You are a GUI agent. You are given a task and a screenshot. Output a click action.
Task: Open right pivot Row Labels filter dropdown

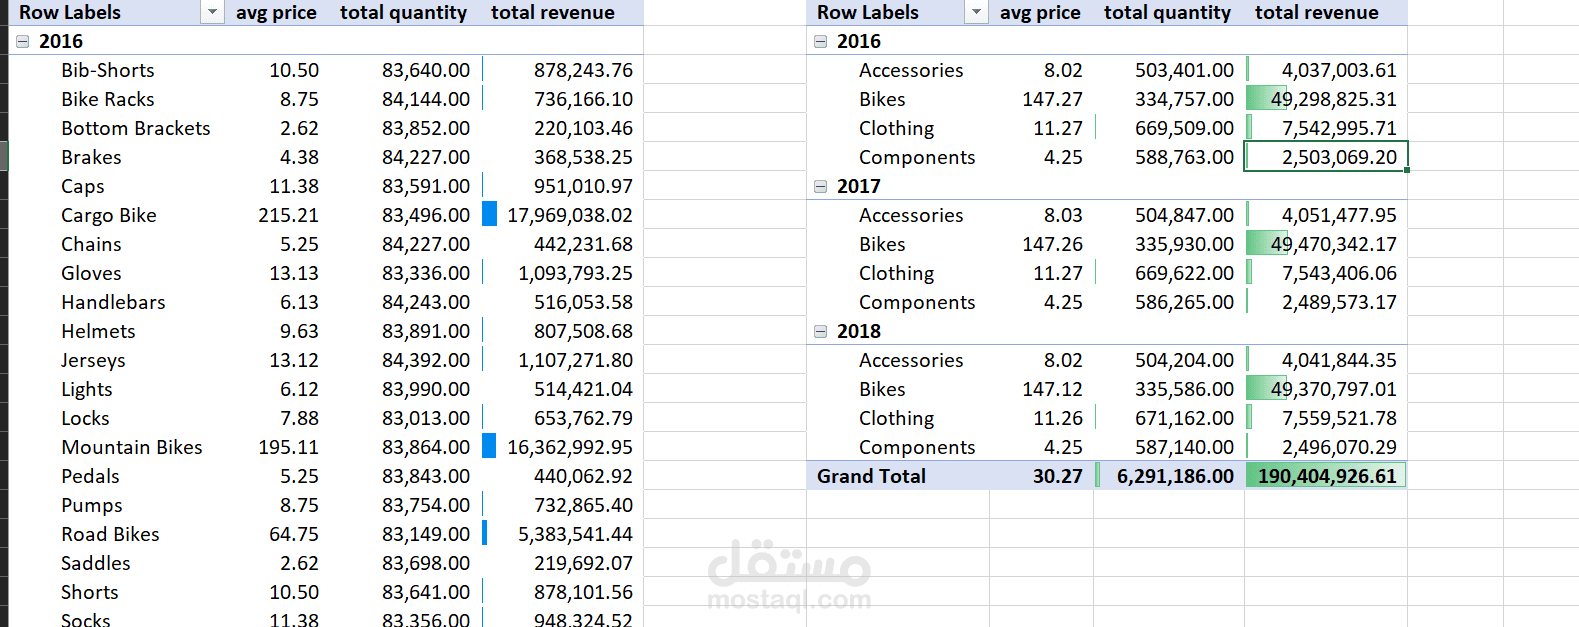point(976,13)
